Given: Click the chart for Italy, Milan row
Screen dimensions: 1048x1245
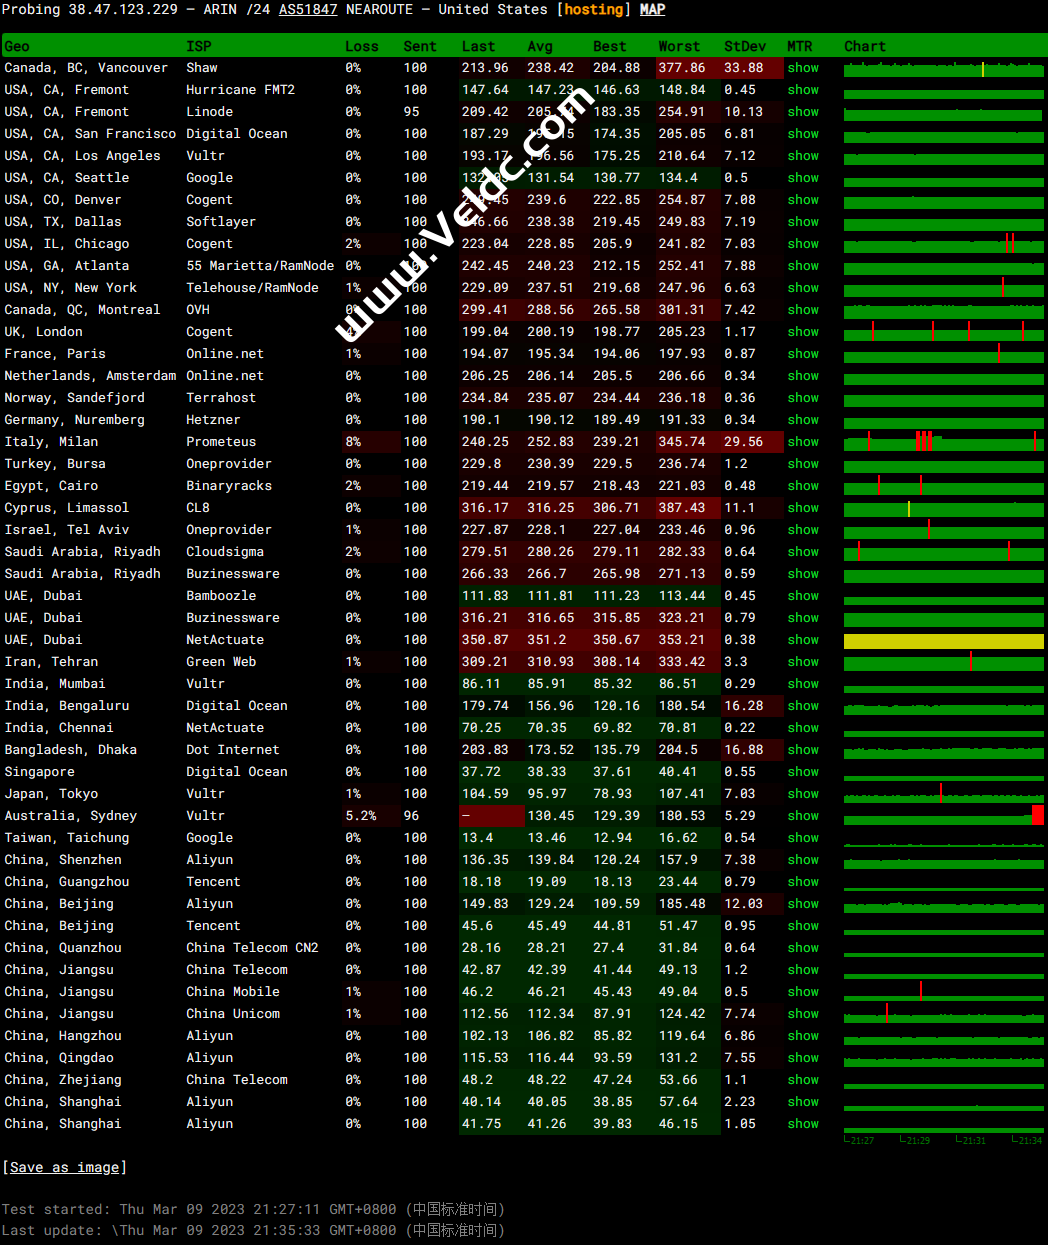Looking at the screenshot, I should point(943,442).
